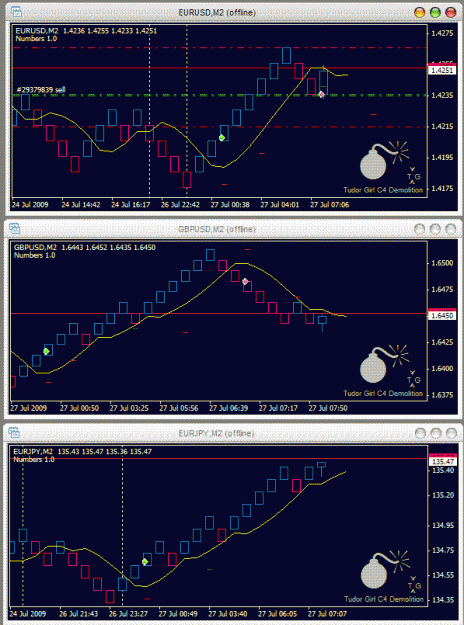The image size is (464, 625).
Task: Click the 1.6375 price scale label
Action: [x=442, y=395]
